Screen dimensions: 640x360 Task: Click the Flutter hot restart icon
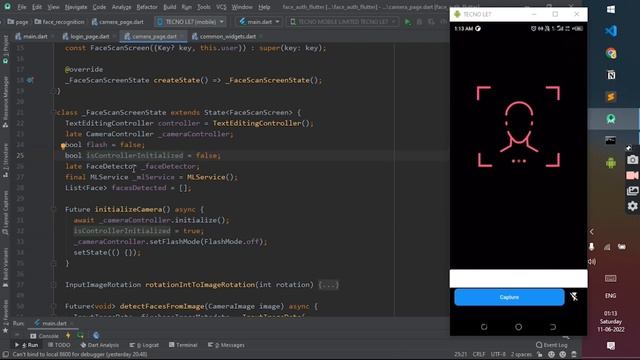tap(80, 336)
